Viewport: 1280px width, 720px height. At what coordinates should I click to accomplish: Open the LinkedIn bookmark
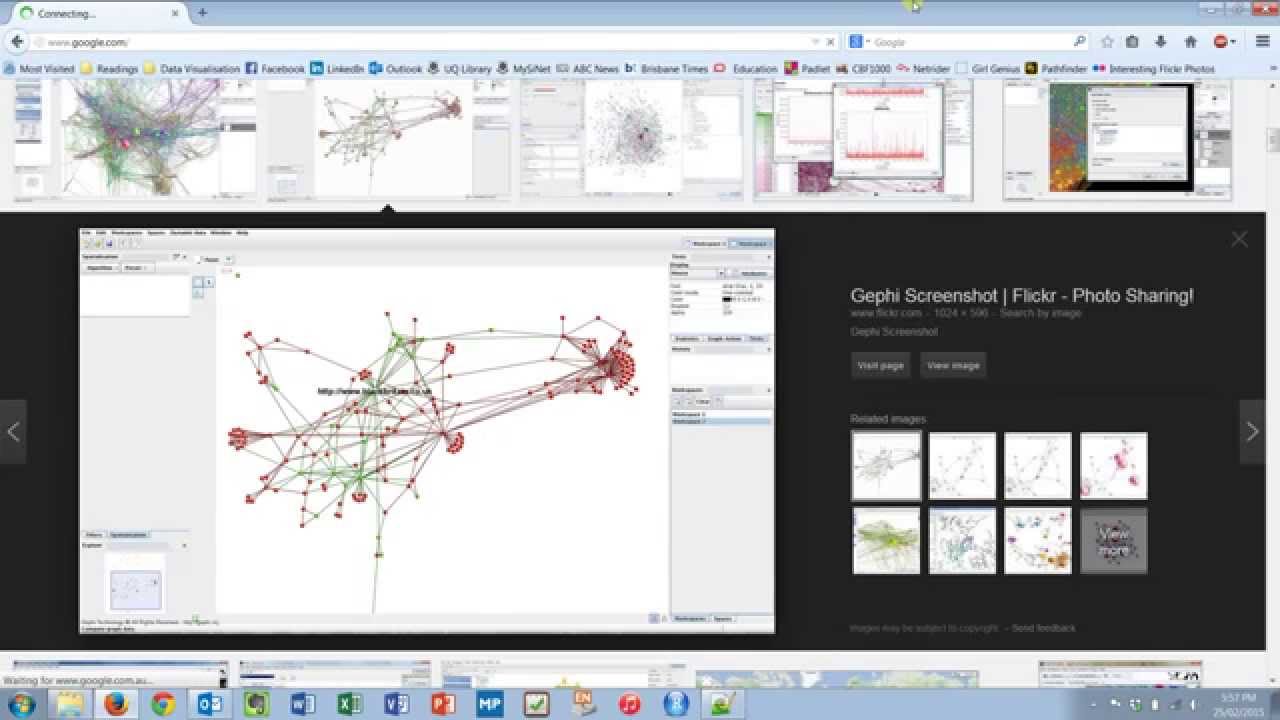pyautogui.click(x=337, y=69)
